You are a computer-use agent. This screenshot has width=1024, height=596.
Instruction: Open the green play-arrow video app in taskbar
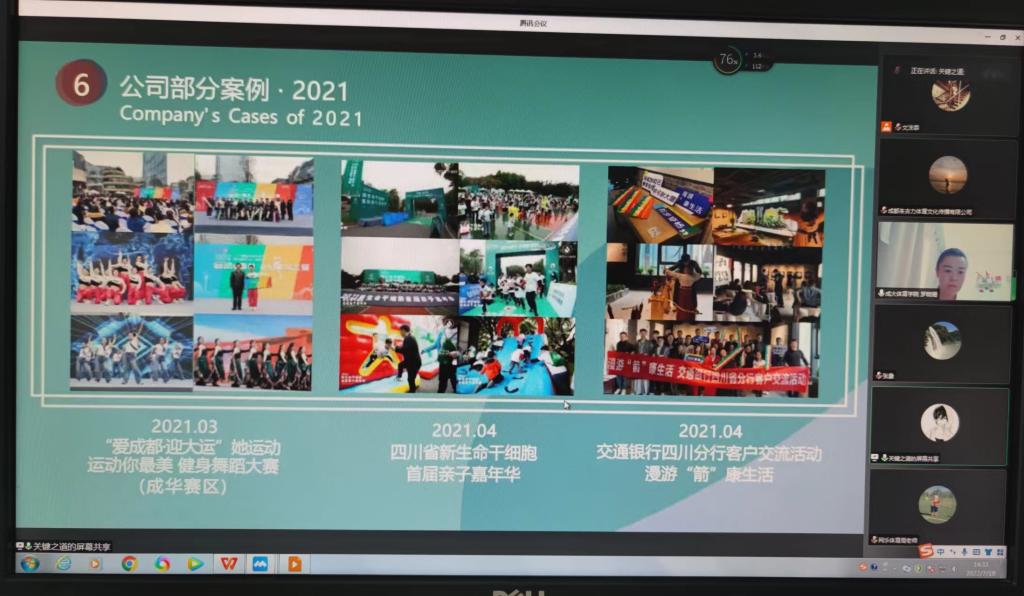[195, 563]
